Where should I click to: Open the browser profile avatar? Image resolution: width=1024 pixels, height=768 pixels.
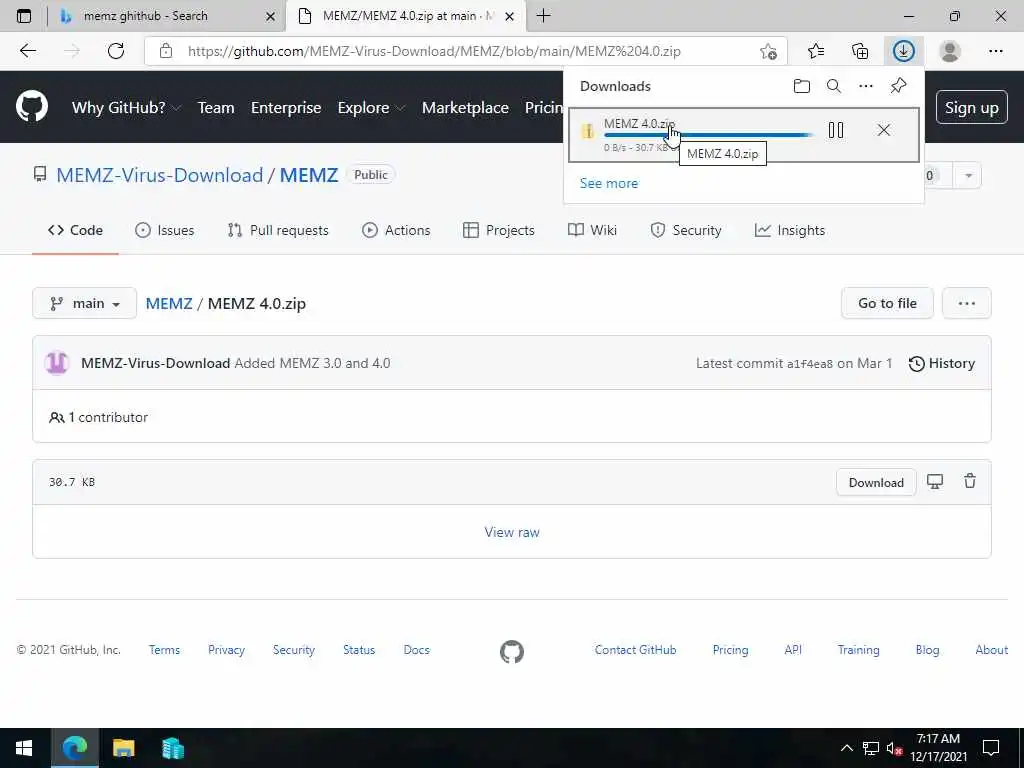(950, 51)
